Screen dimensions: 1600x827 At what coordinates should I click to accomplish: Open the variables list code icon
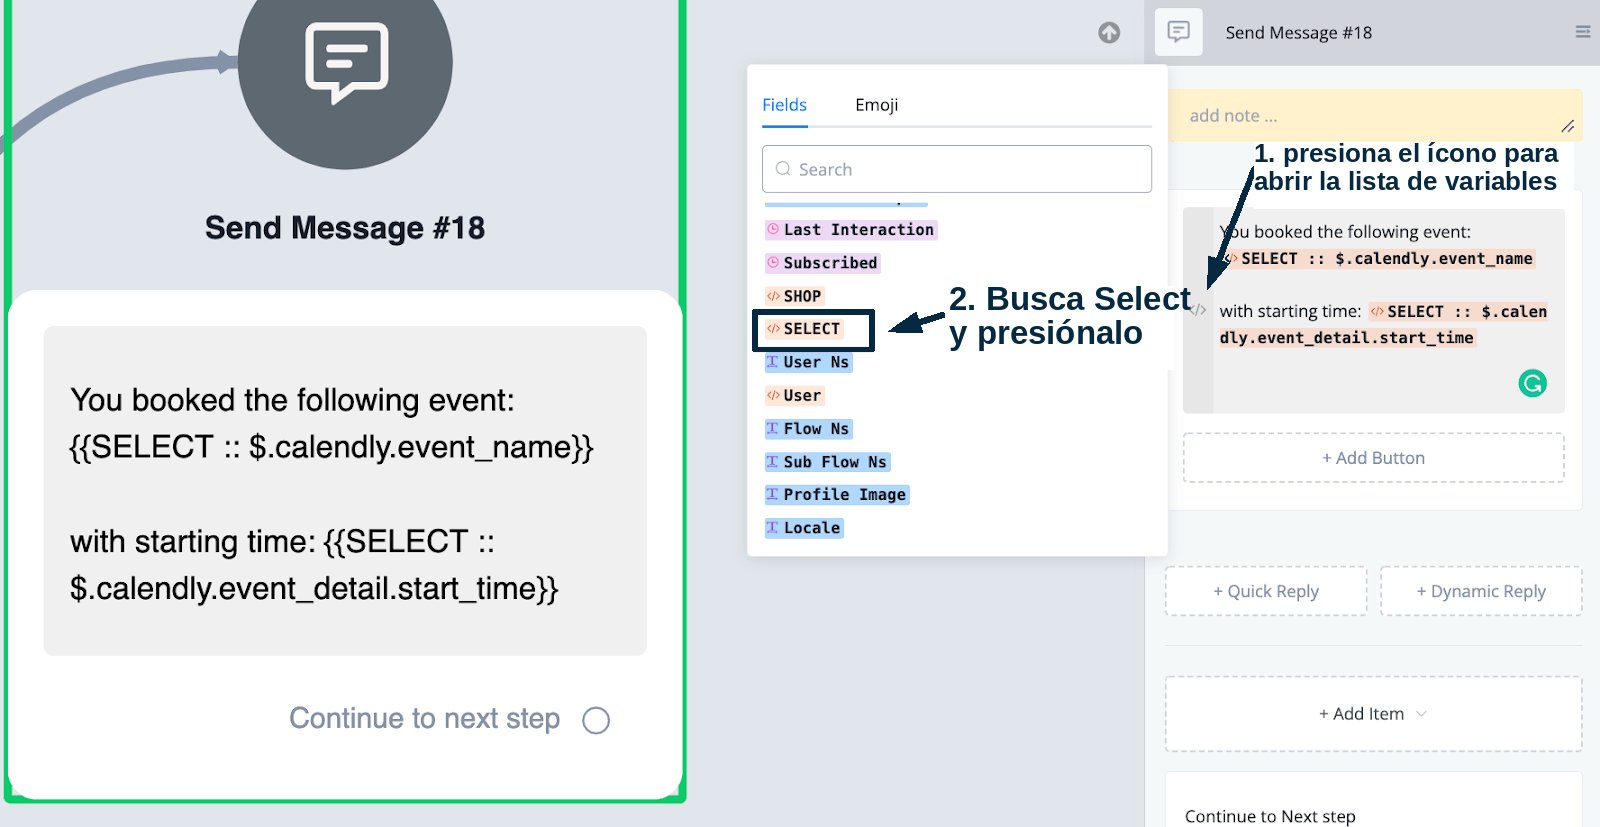[1198, 310]
